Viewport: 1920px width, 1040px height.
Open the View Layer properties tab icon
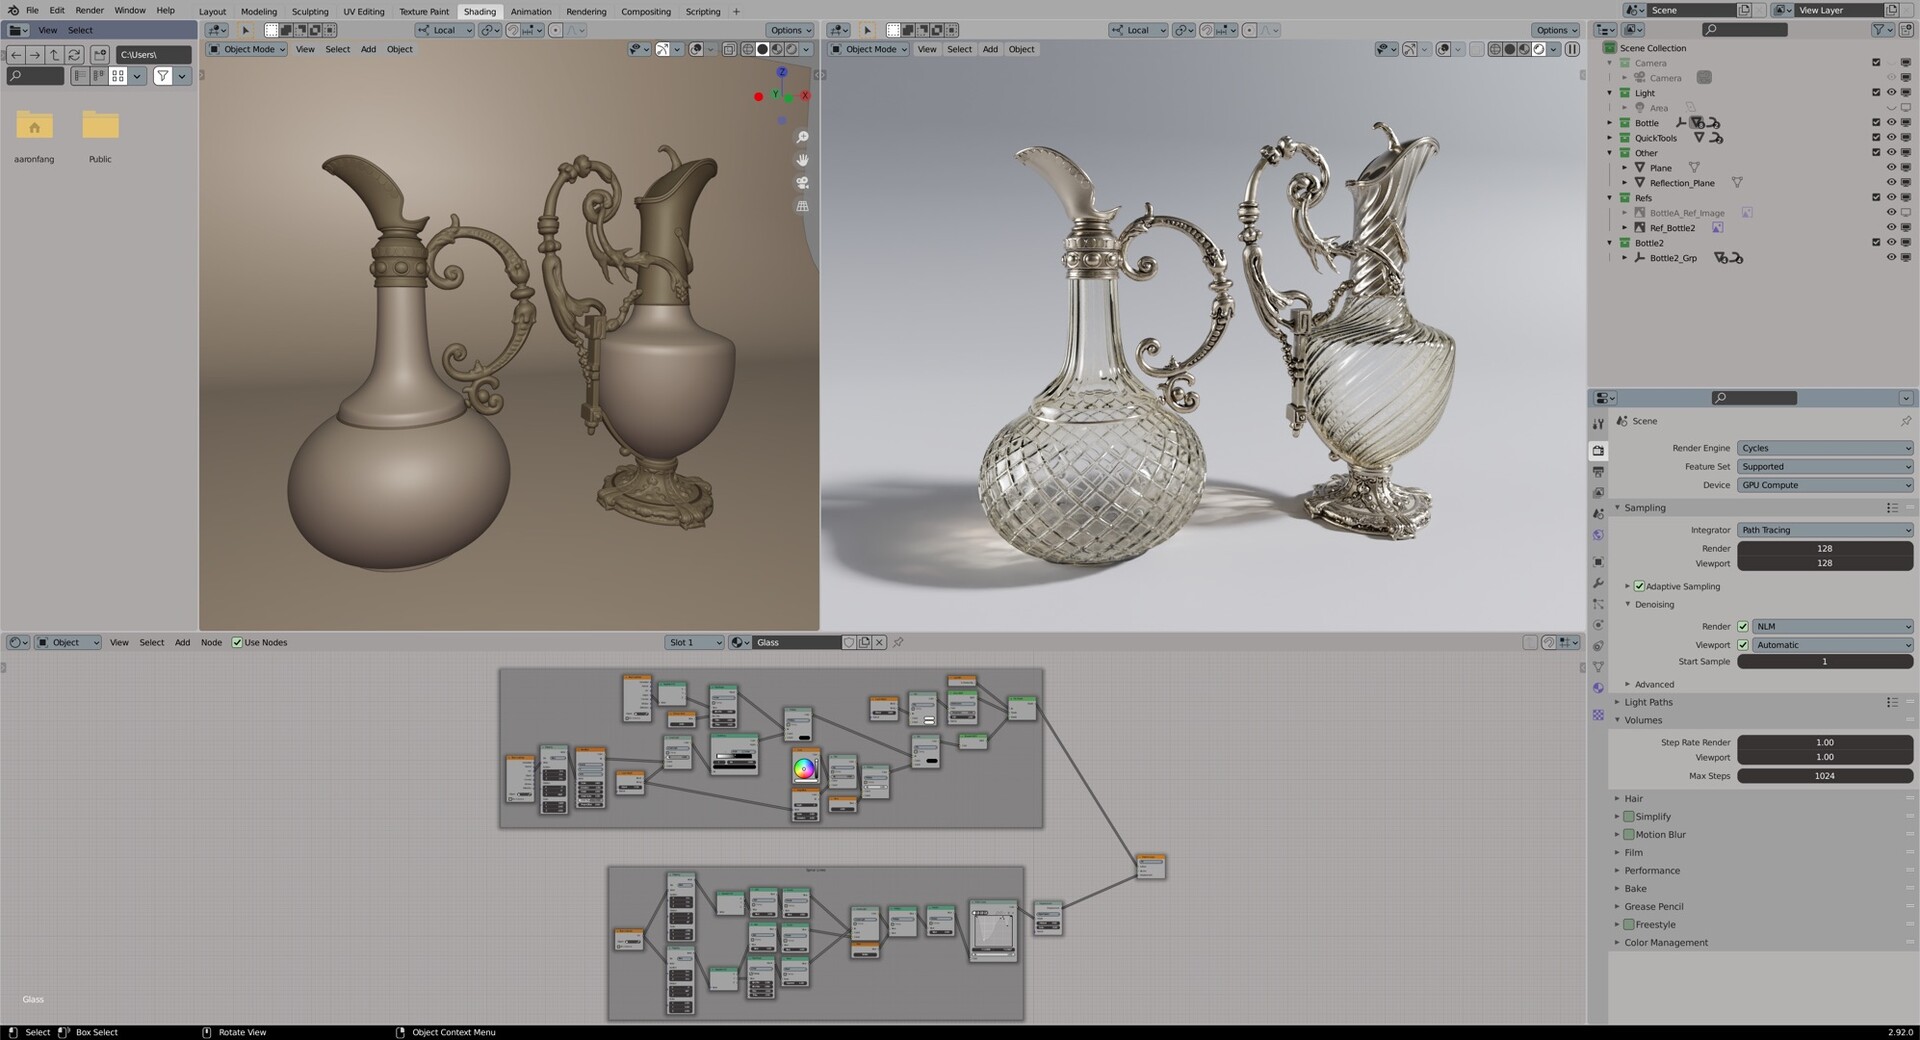click(x=1598, y=493)
